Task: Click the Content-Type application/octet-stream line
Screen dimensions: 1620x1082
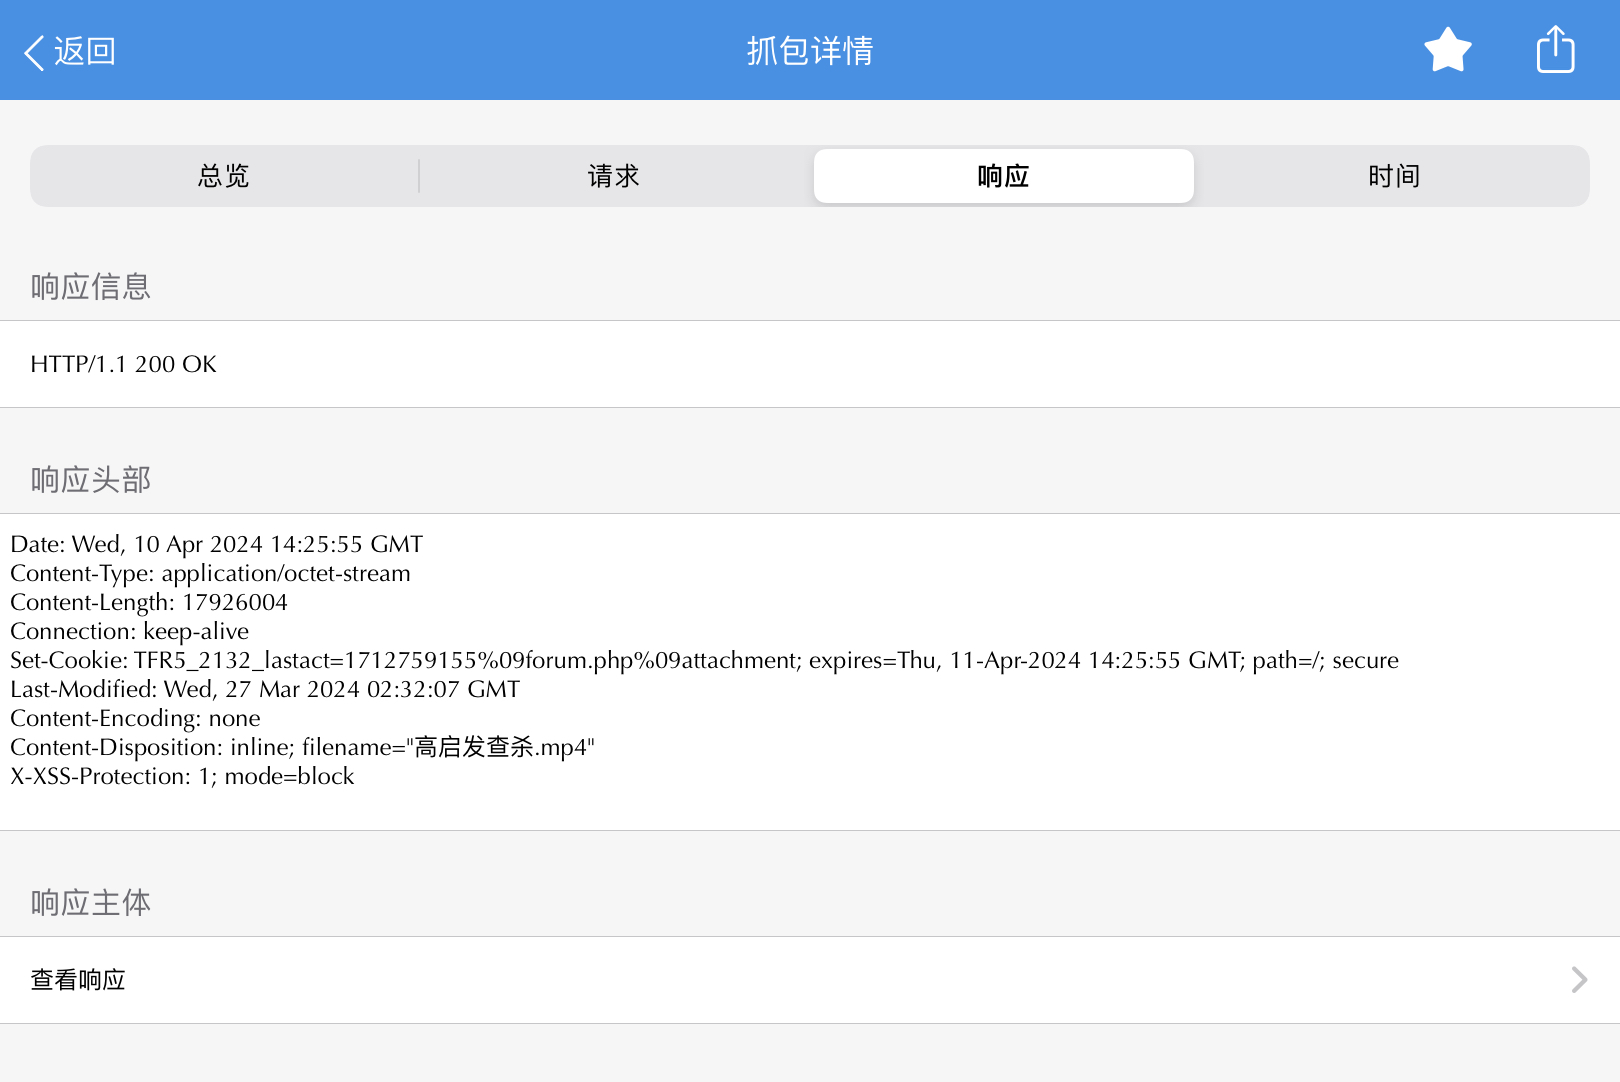Action: (210, 573)
